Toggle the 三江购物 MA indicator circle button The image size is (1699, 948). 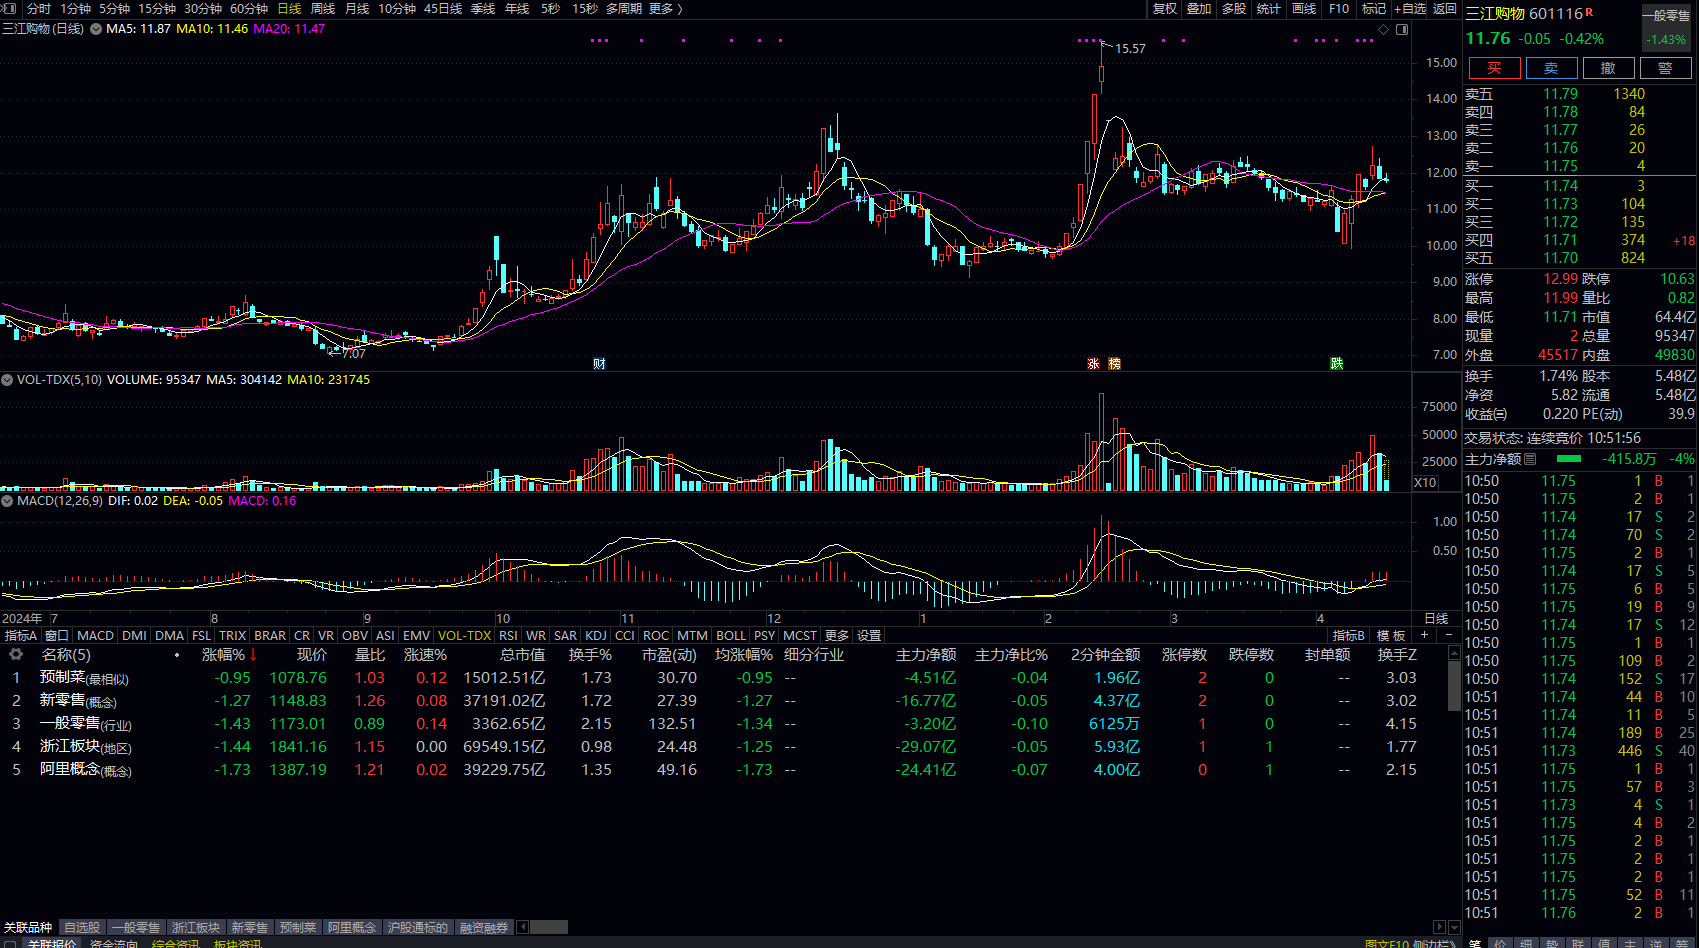pos(96,29)
